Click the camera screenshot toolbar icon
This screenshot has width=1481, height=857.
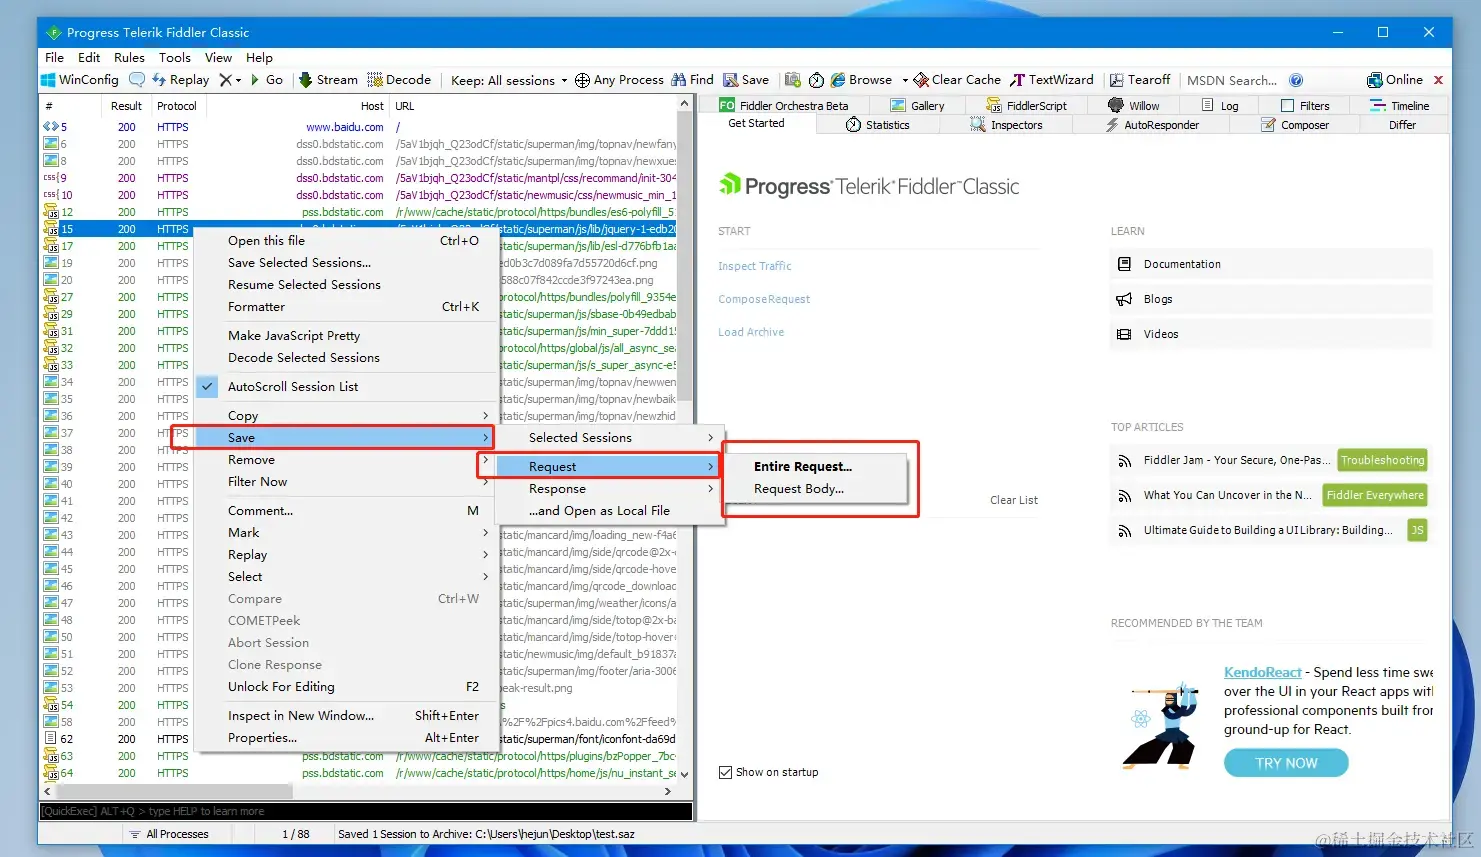click(x=793, y=80)
